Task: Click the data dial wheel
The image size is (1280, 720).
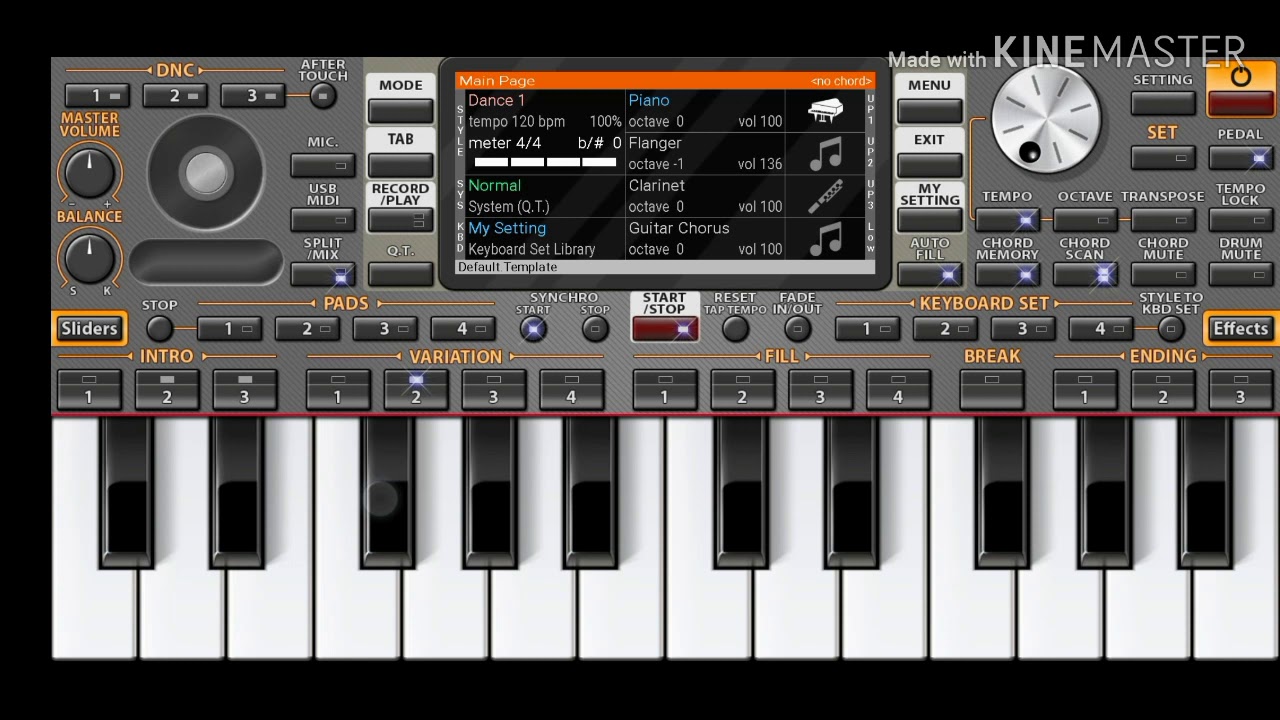Action: [x=1046, y=119]
